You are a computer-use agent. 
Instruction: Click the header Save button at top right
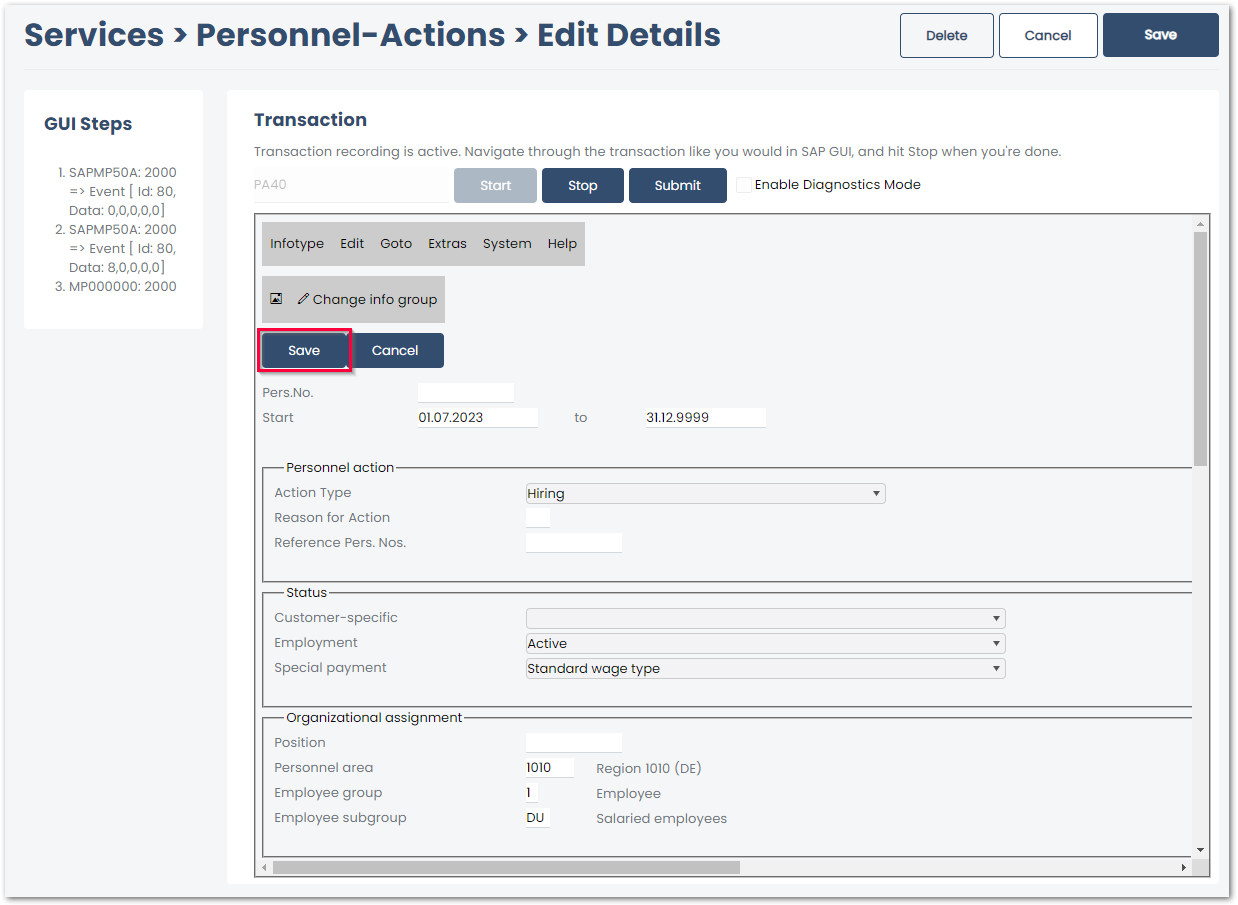click(1161, 35)
